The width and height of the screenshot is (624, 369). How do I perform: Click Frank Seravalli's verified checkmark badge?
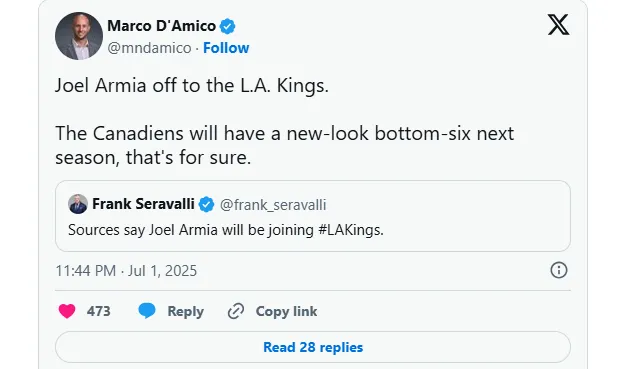(206, 205)
